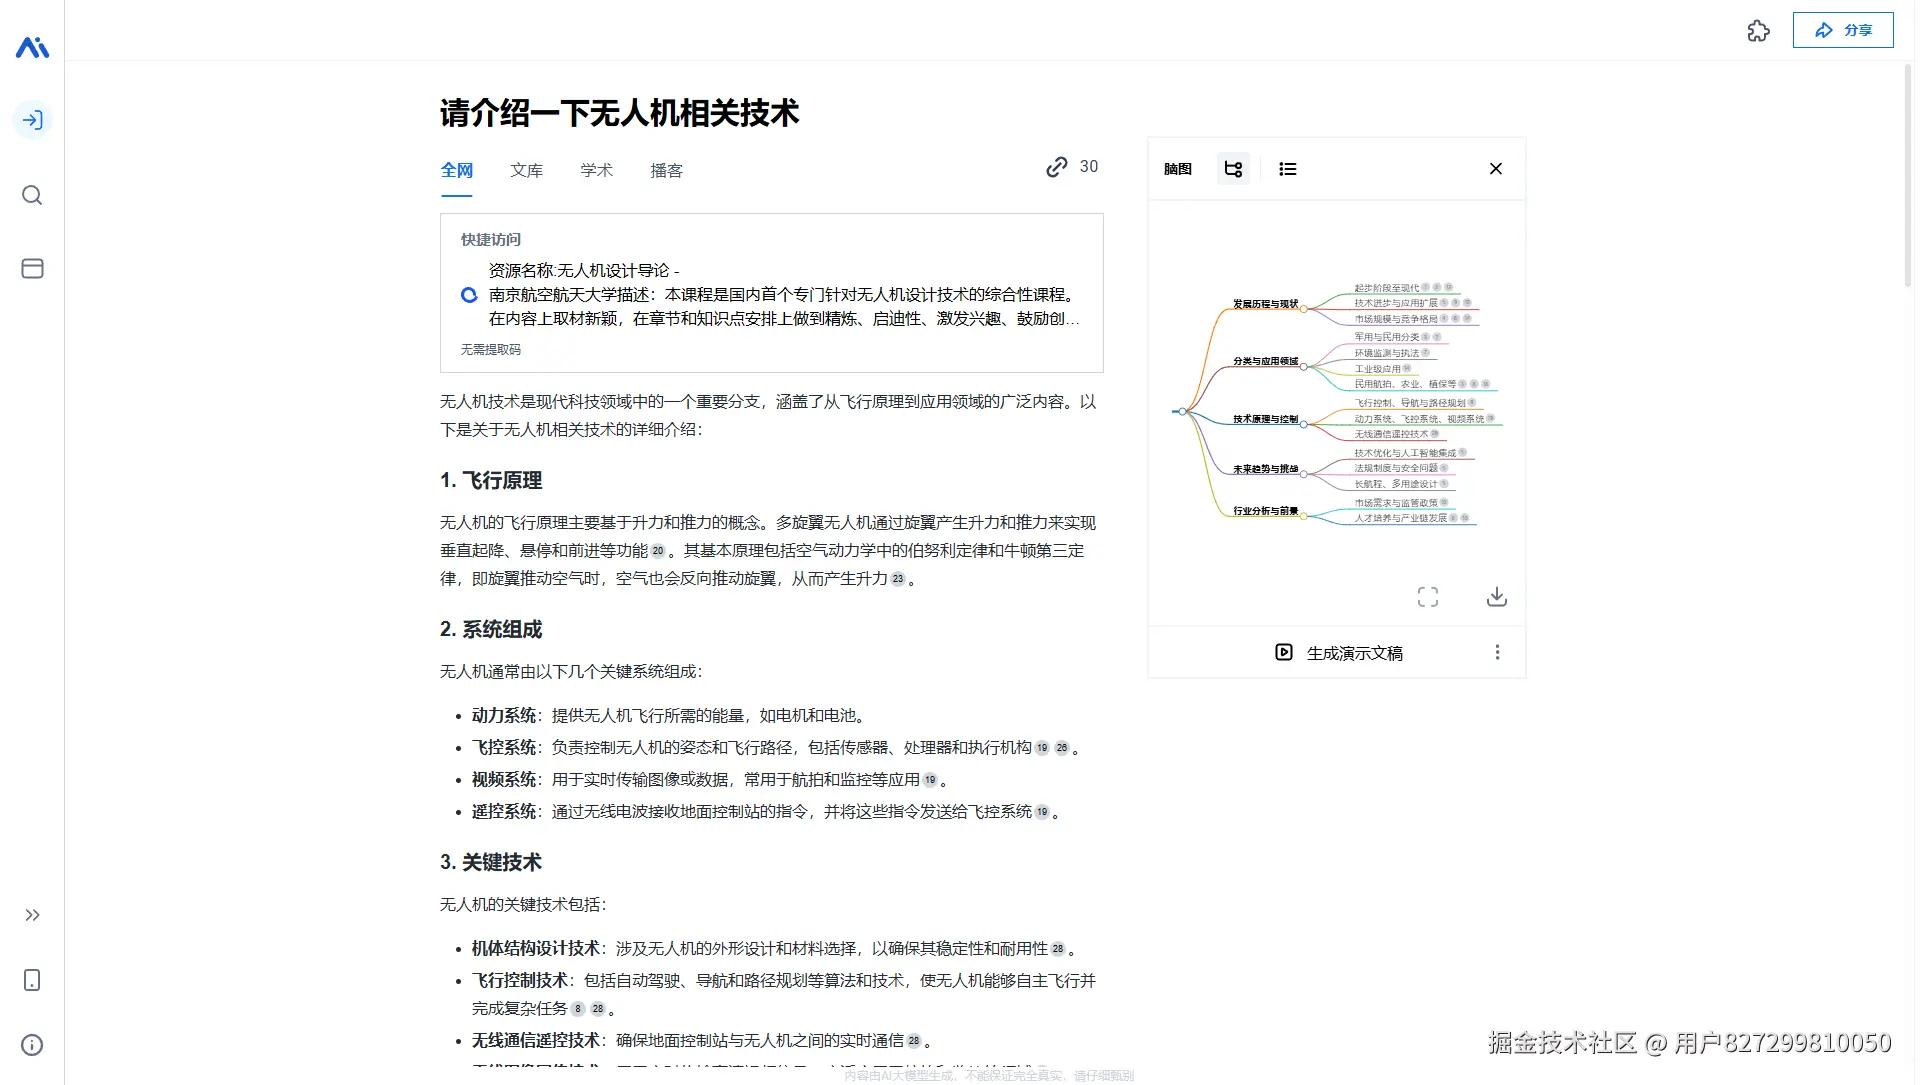Click the info icon at sidebar bottom
Screen dimensions: 1920x1085
pos(32,1045)
